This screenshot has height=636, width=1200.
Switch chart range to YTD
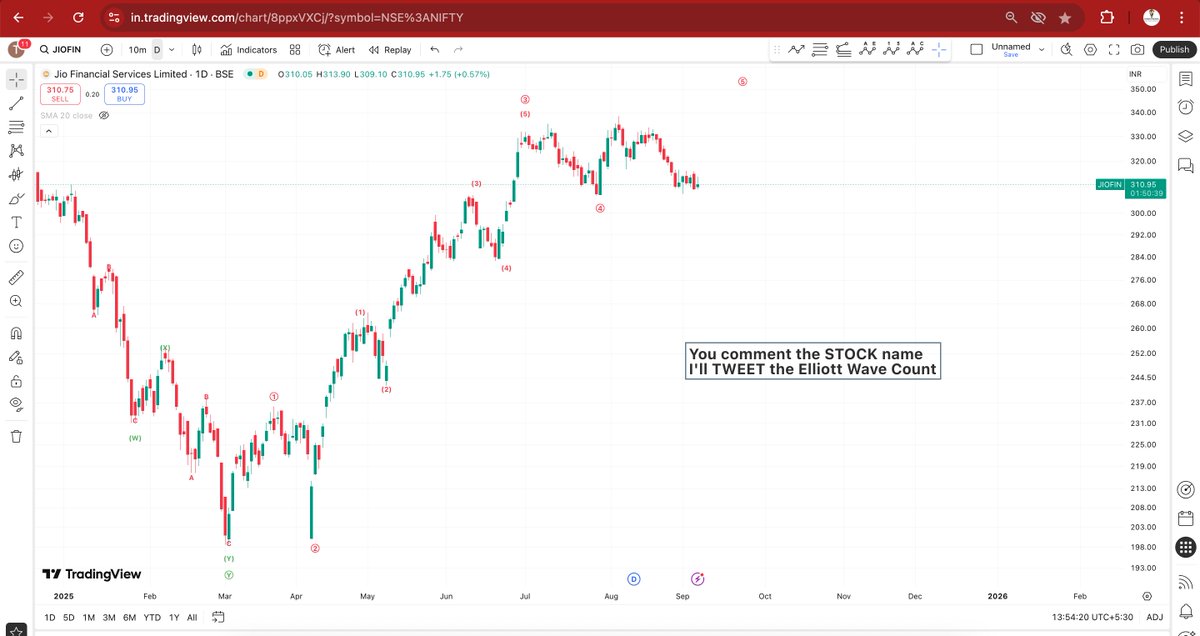[x=153, y=617]
